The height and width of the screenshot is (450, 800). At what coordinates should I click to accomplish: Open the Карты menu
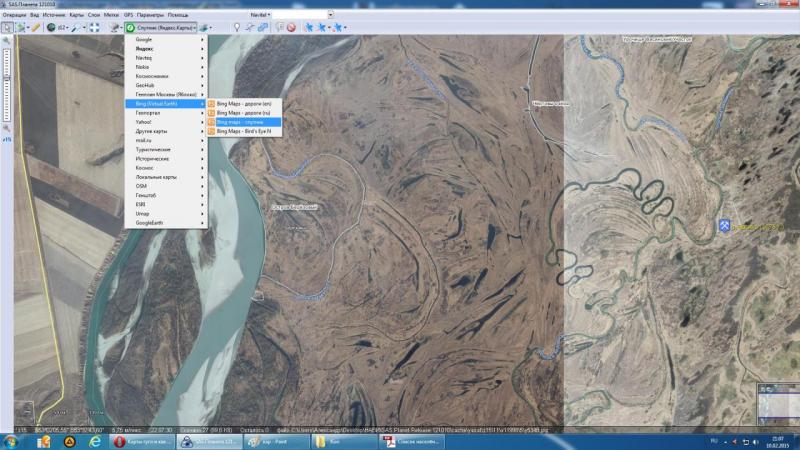tap(77, 15)
